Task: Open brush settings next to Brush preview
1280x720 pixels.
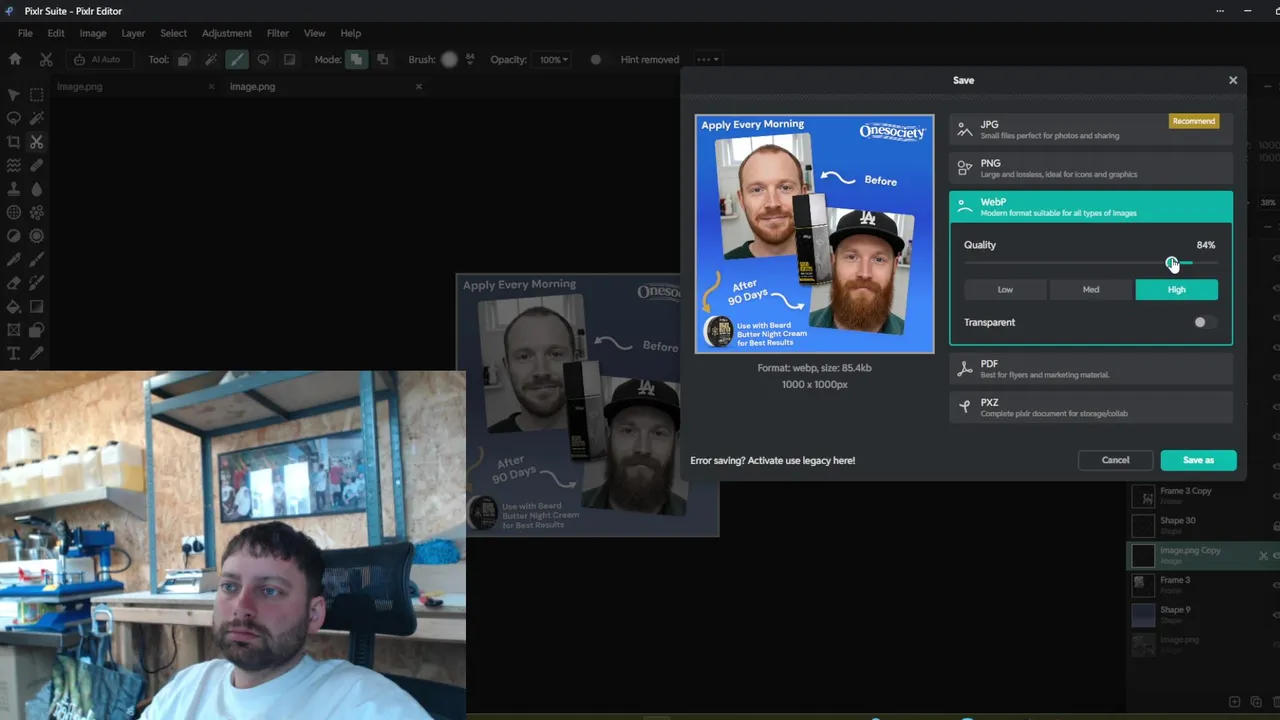Action: (x=470, y=59)
